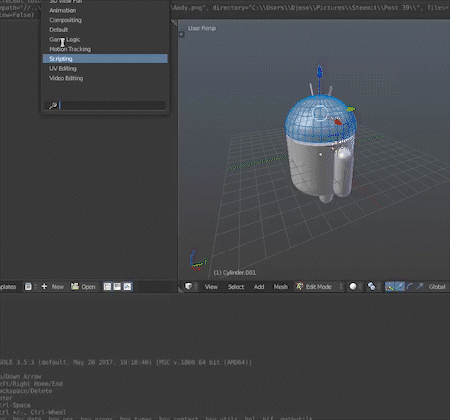Open the Mesh menu in 3D viewport
Viewport: 450px width, 420px height.
pyautogui.click(x=280, y=287)
